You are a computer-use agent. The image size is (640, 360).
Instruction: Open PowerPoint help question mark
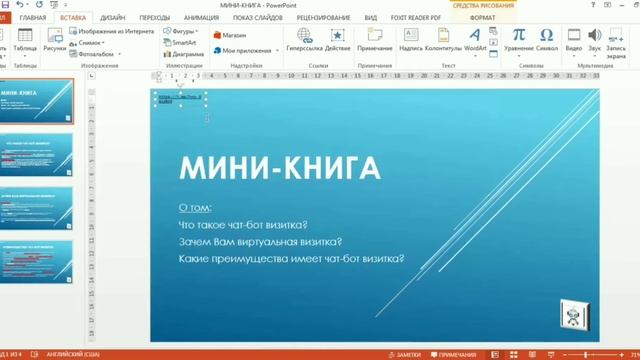pos(593,5)
